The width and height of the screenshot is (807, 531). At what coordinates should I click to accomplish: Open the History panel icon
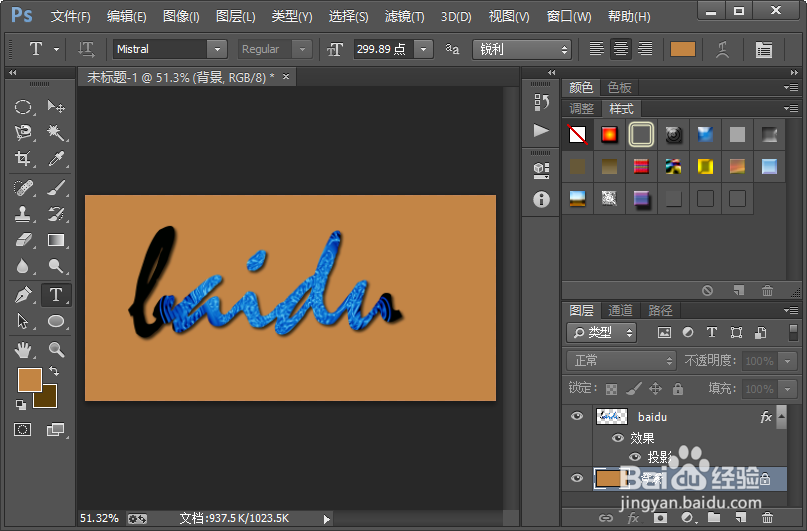pos(541,102)
